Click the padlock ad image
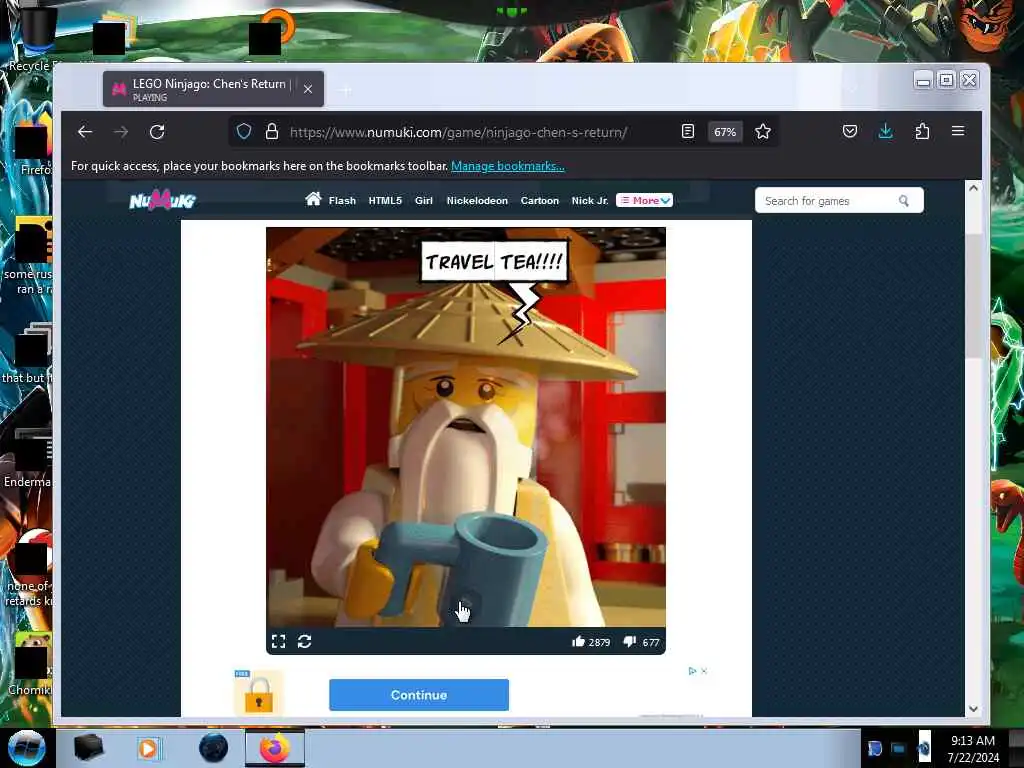Screen dimensions: 1024x768 259,693
